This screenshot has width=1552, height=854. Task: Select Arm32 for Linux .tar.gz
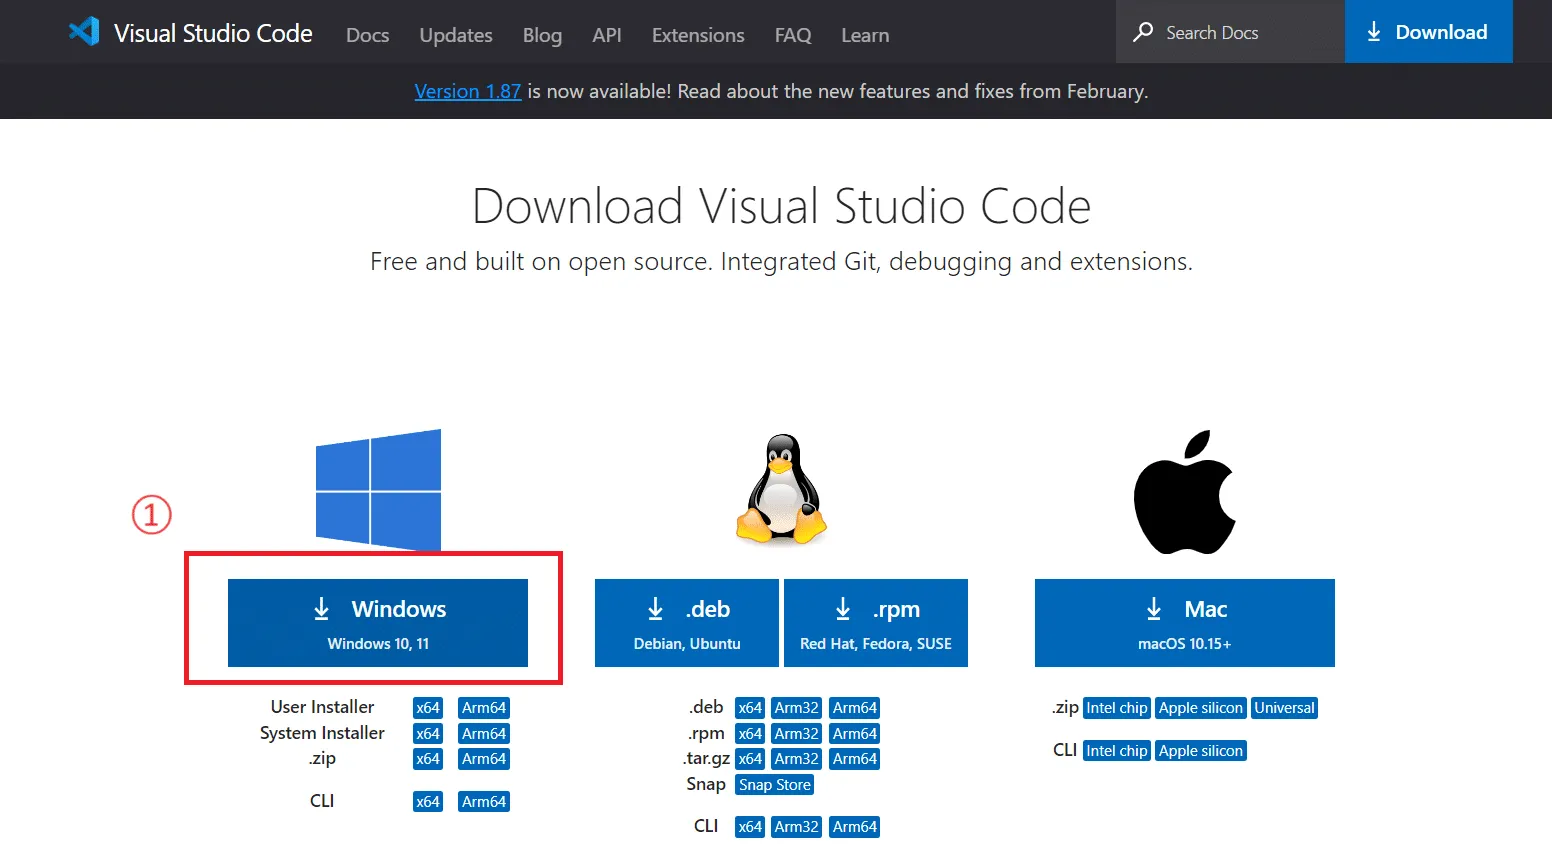[797, 759]
